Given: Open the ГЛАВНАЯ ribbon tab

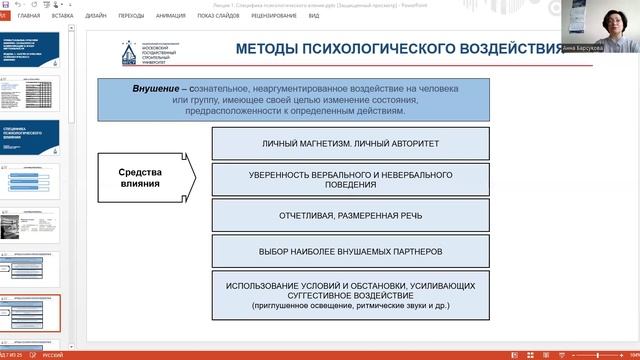Looking at the screenshot, I should click(29, 16).
